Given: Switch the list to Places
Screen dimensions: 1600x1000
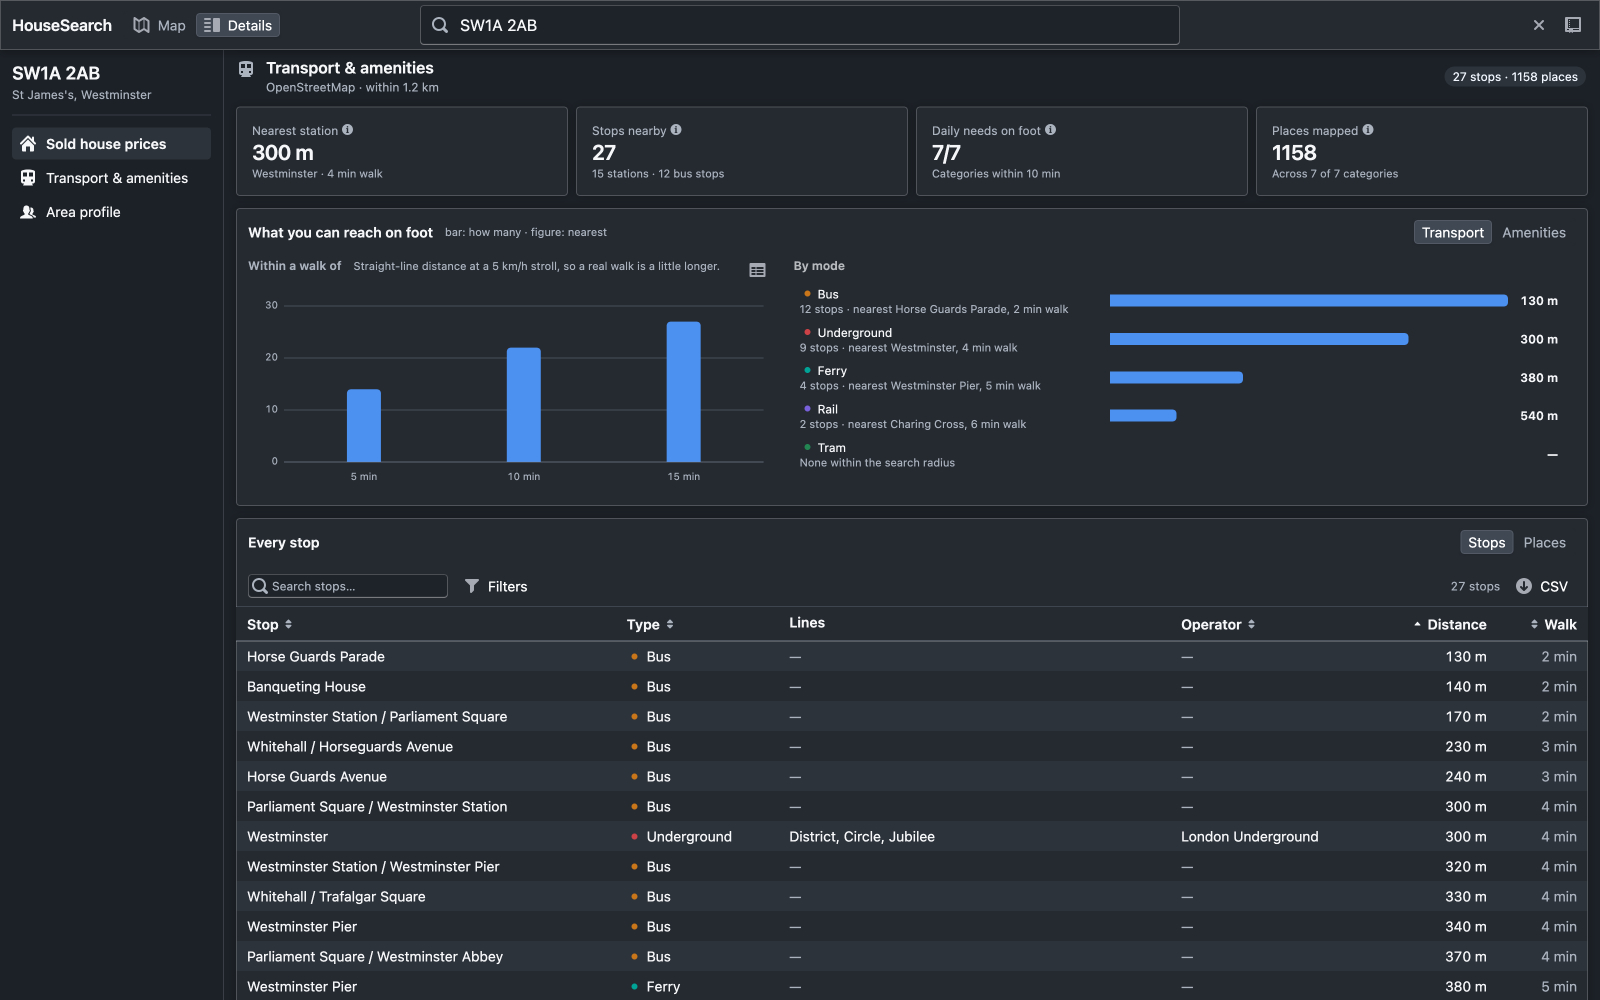Looking at the screenshot, I should point(1544,542).
